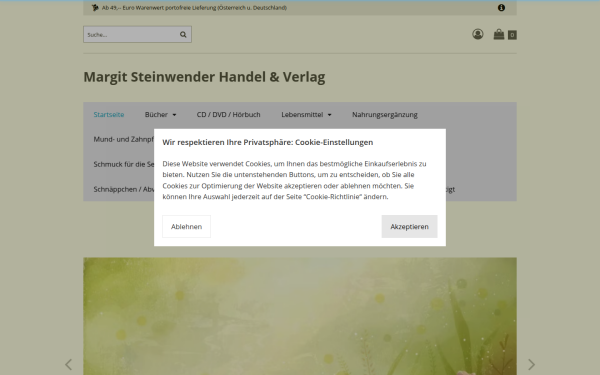Click Ablehnen to reject cookies
Viewport: 600px width, 375px height.
[186, 227]
